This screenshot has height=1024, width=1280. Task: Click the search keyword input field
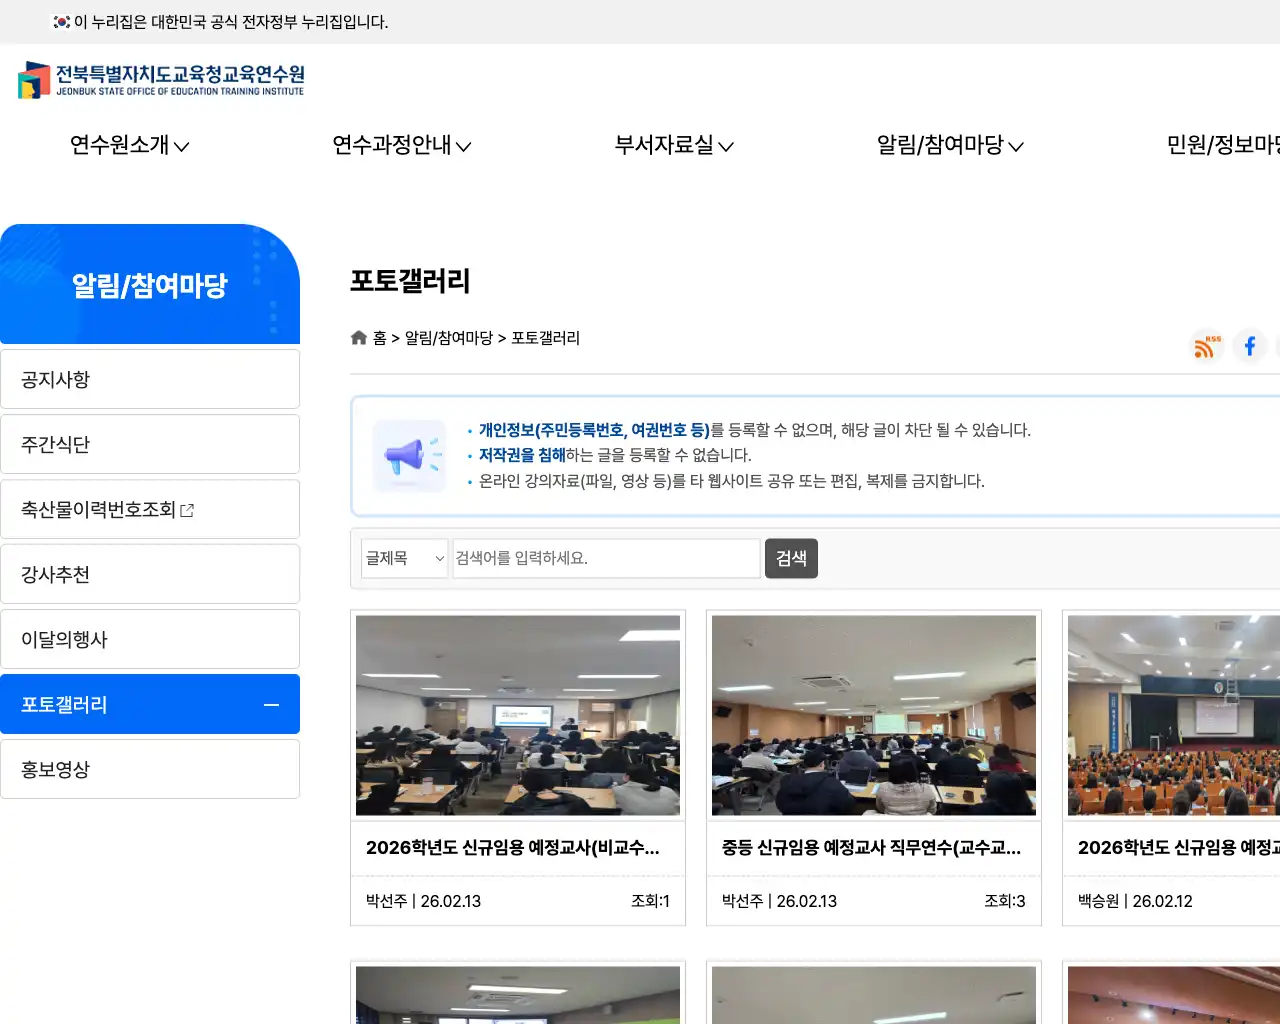click(x=606, y=558)
